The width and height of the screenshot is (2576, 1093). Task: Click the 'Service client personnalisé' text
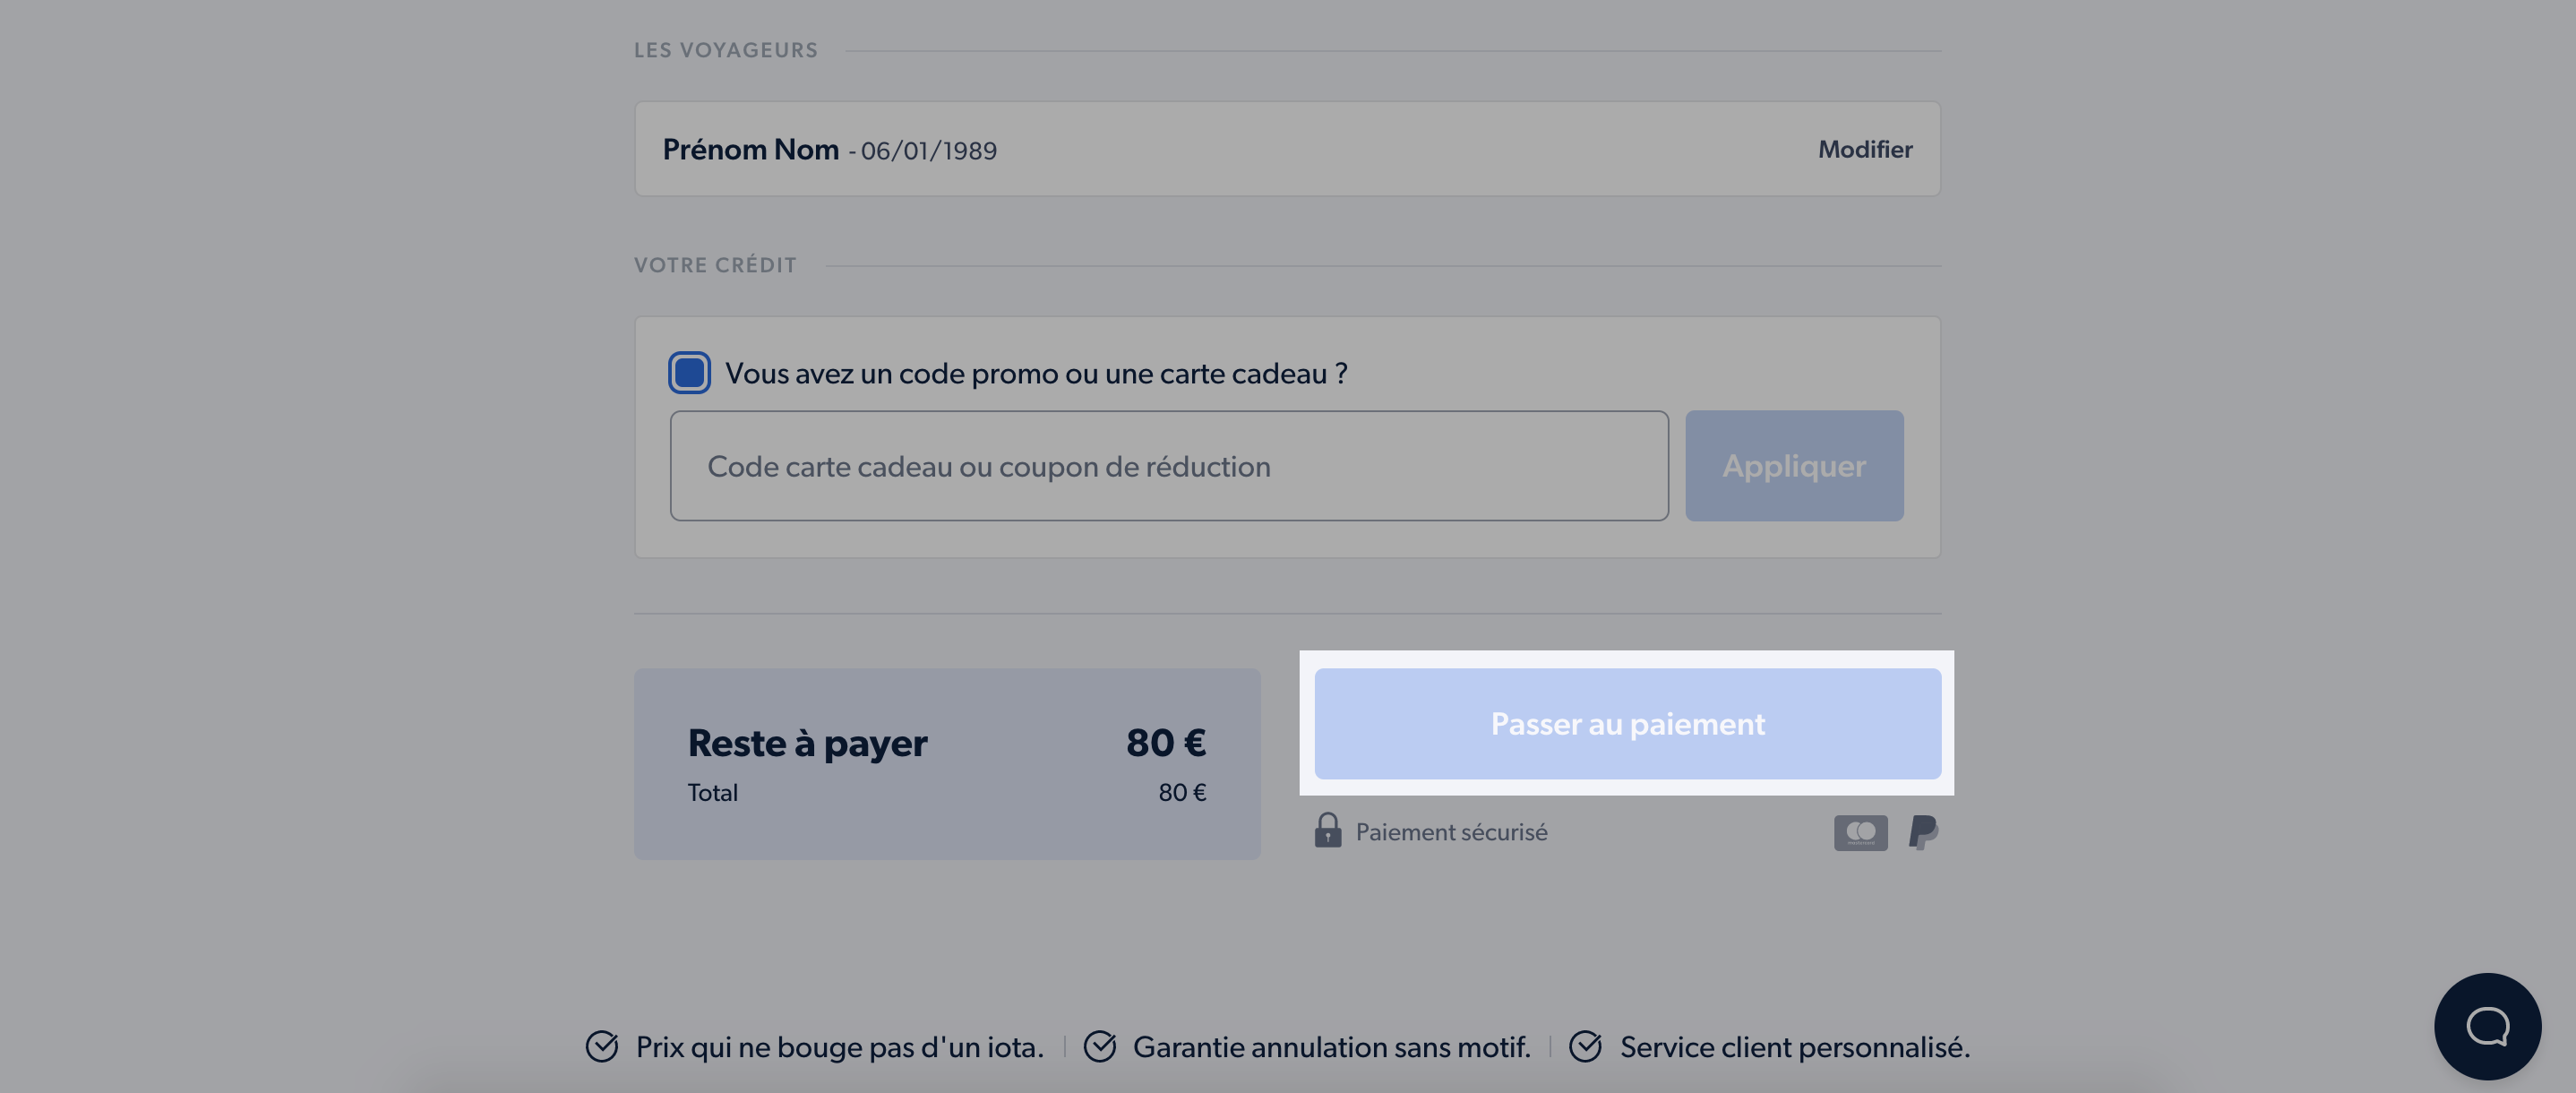(x=1794, y=1046)
